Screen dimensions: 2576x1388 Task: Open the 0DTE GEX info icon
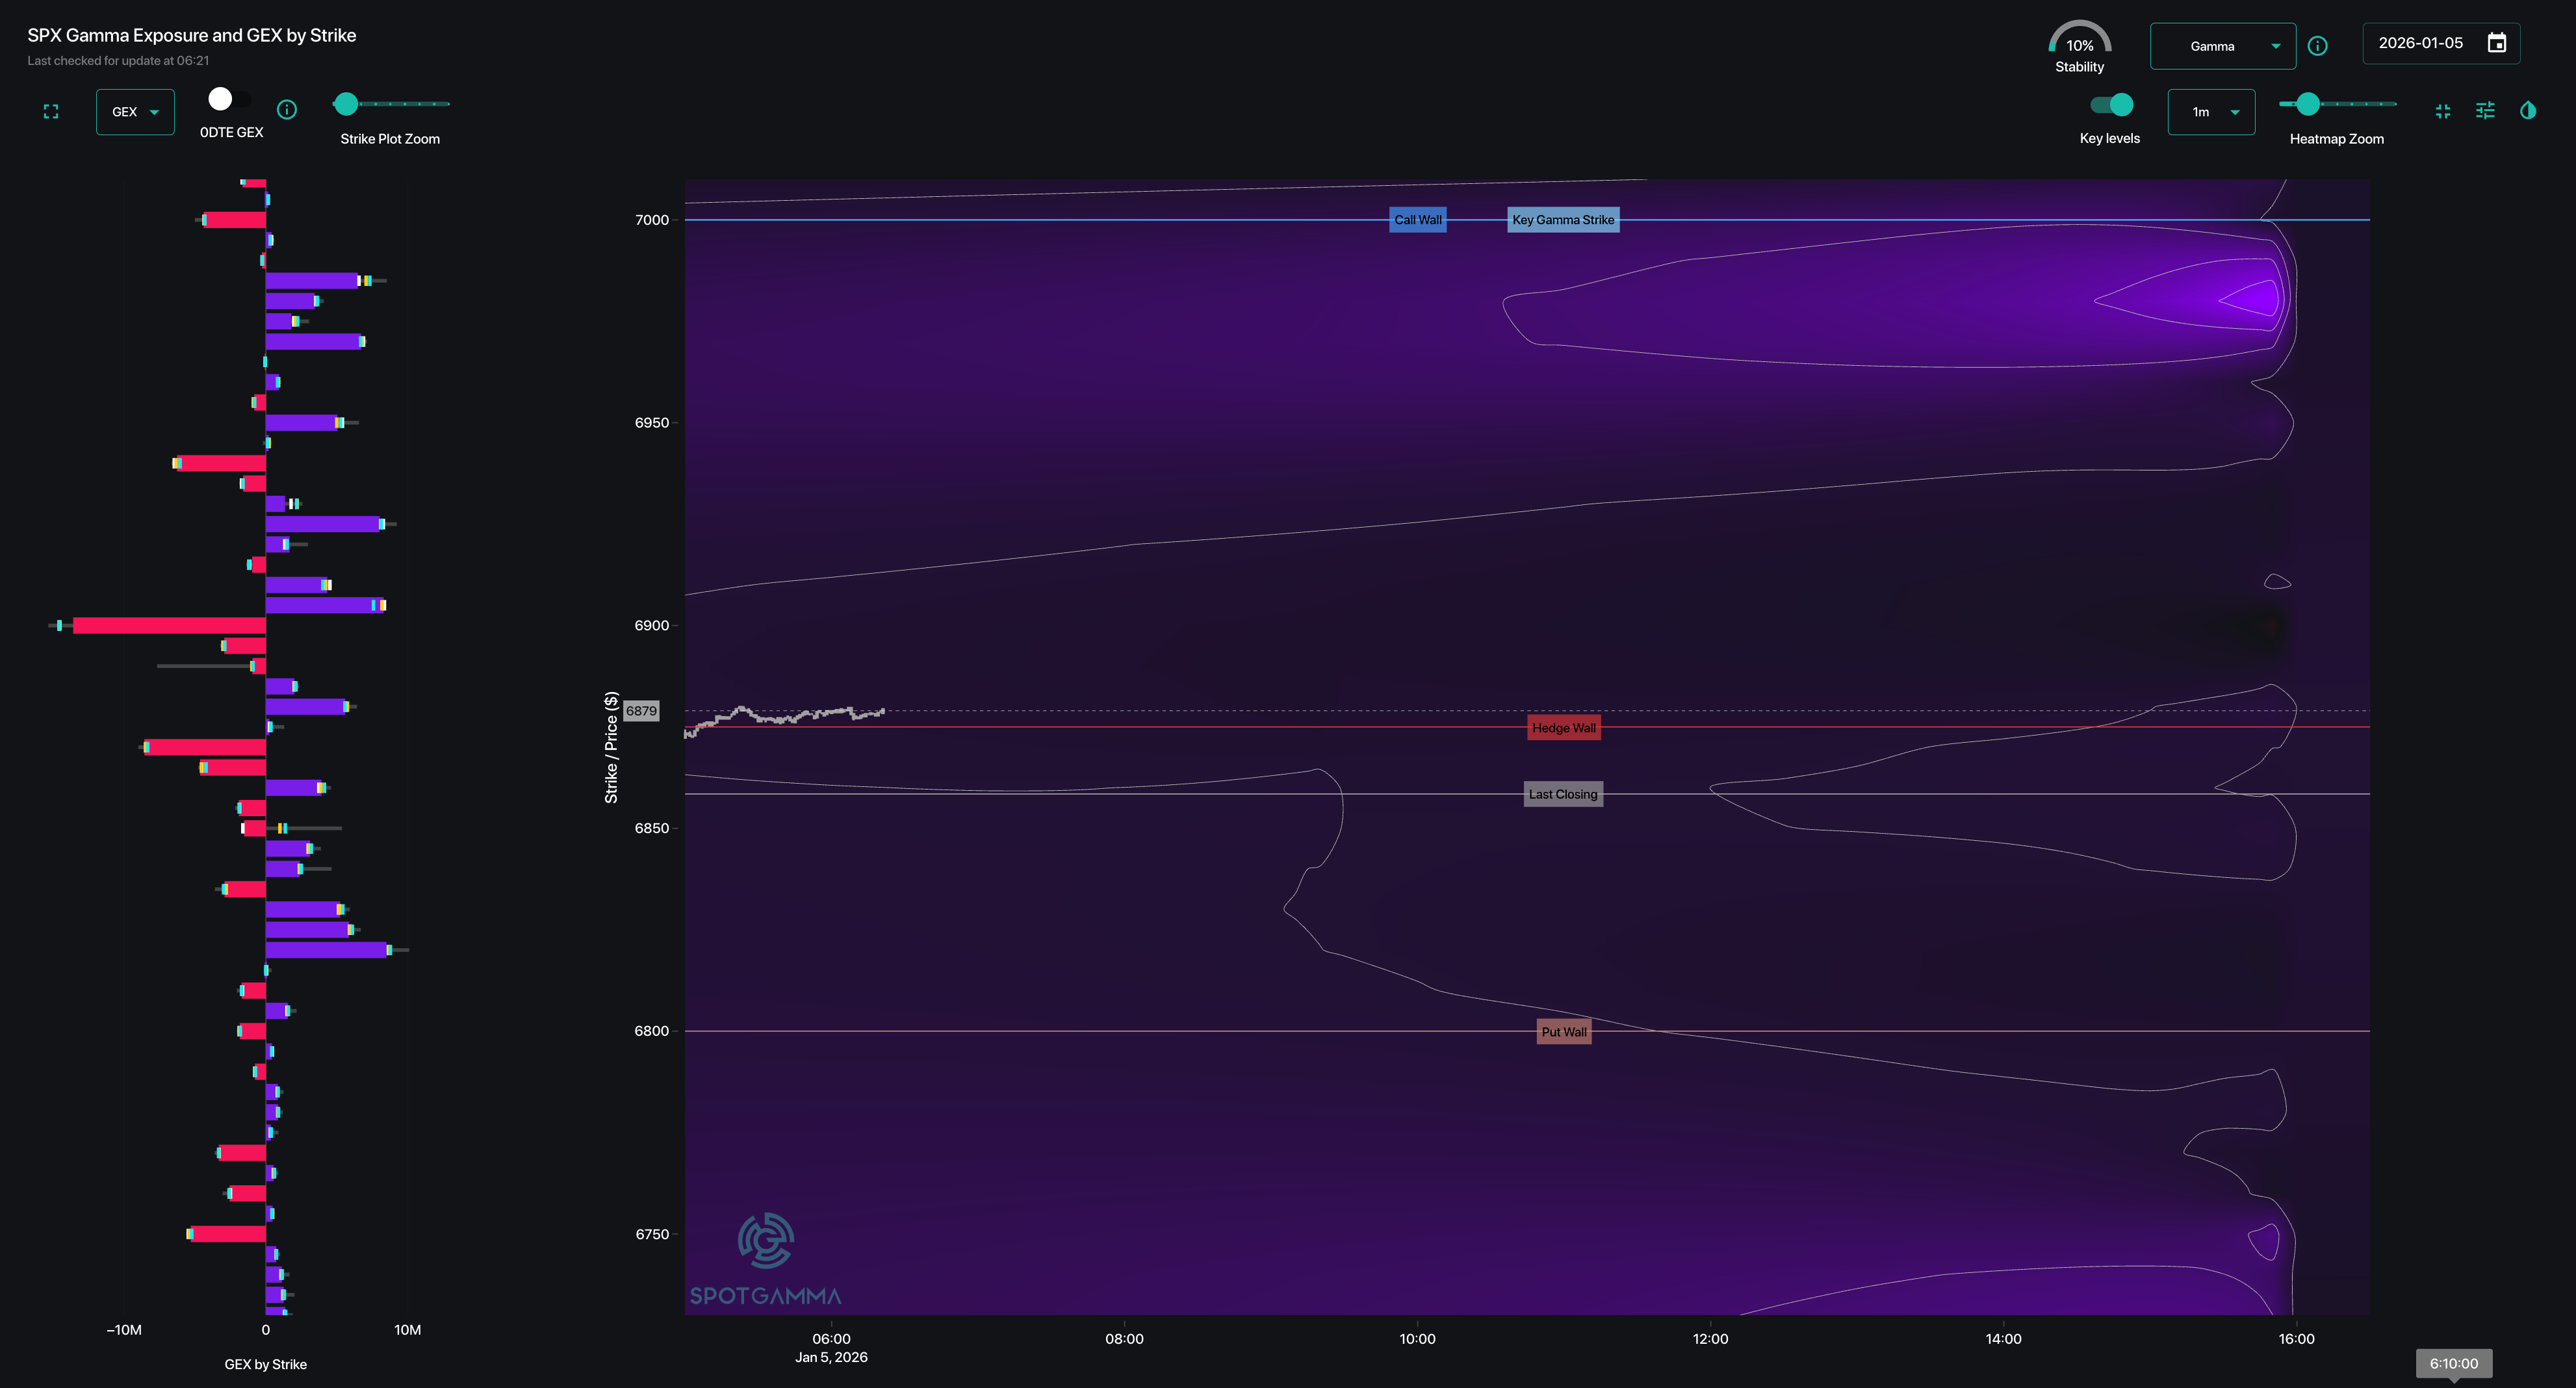pos(287,110)
